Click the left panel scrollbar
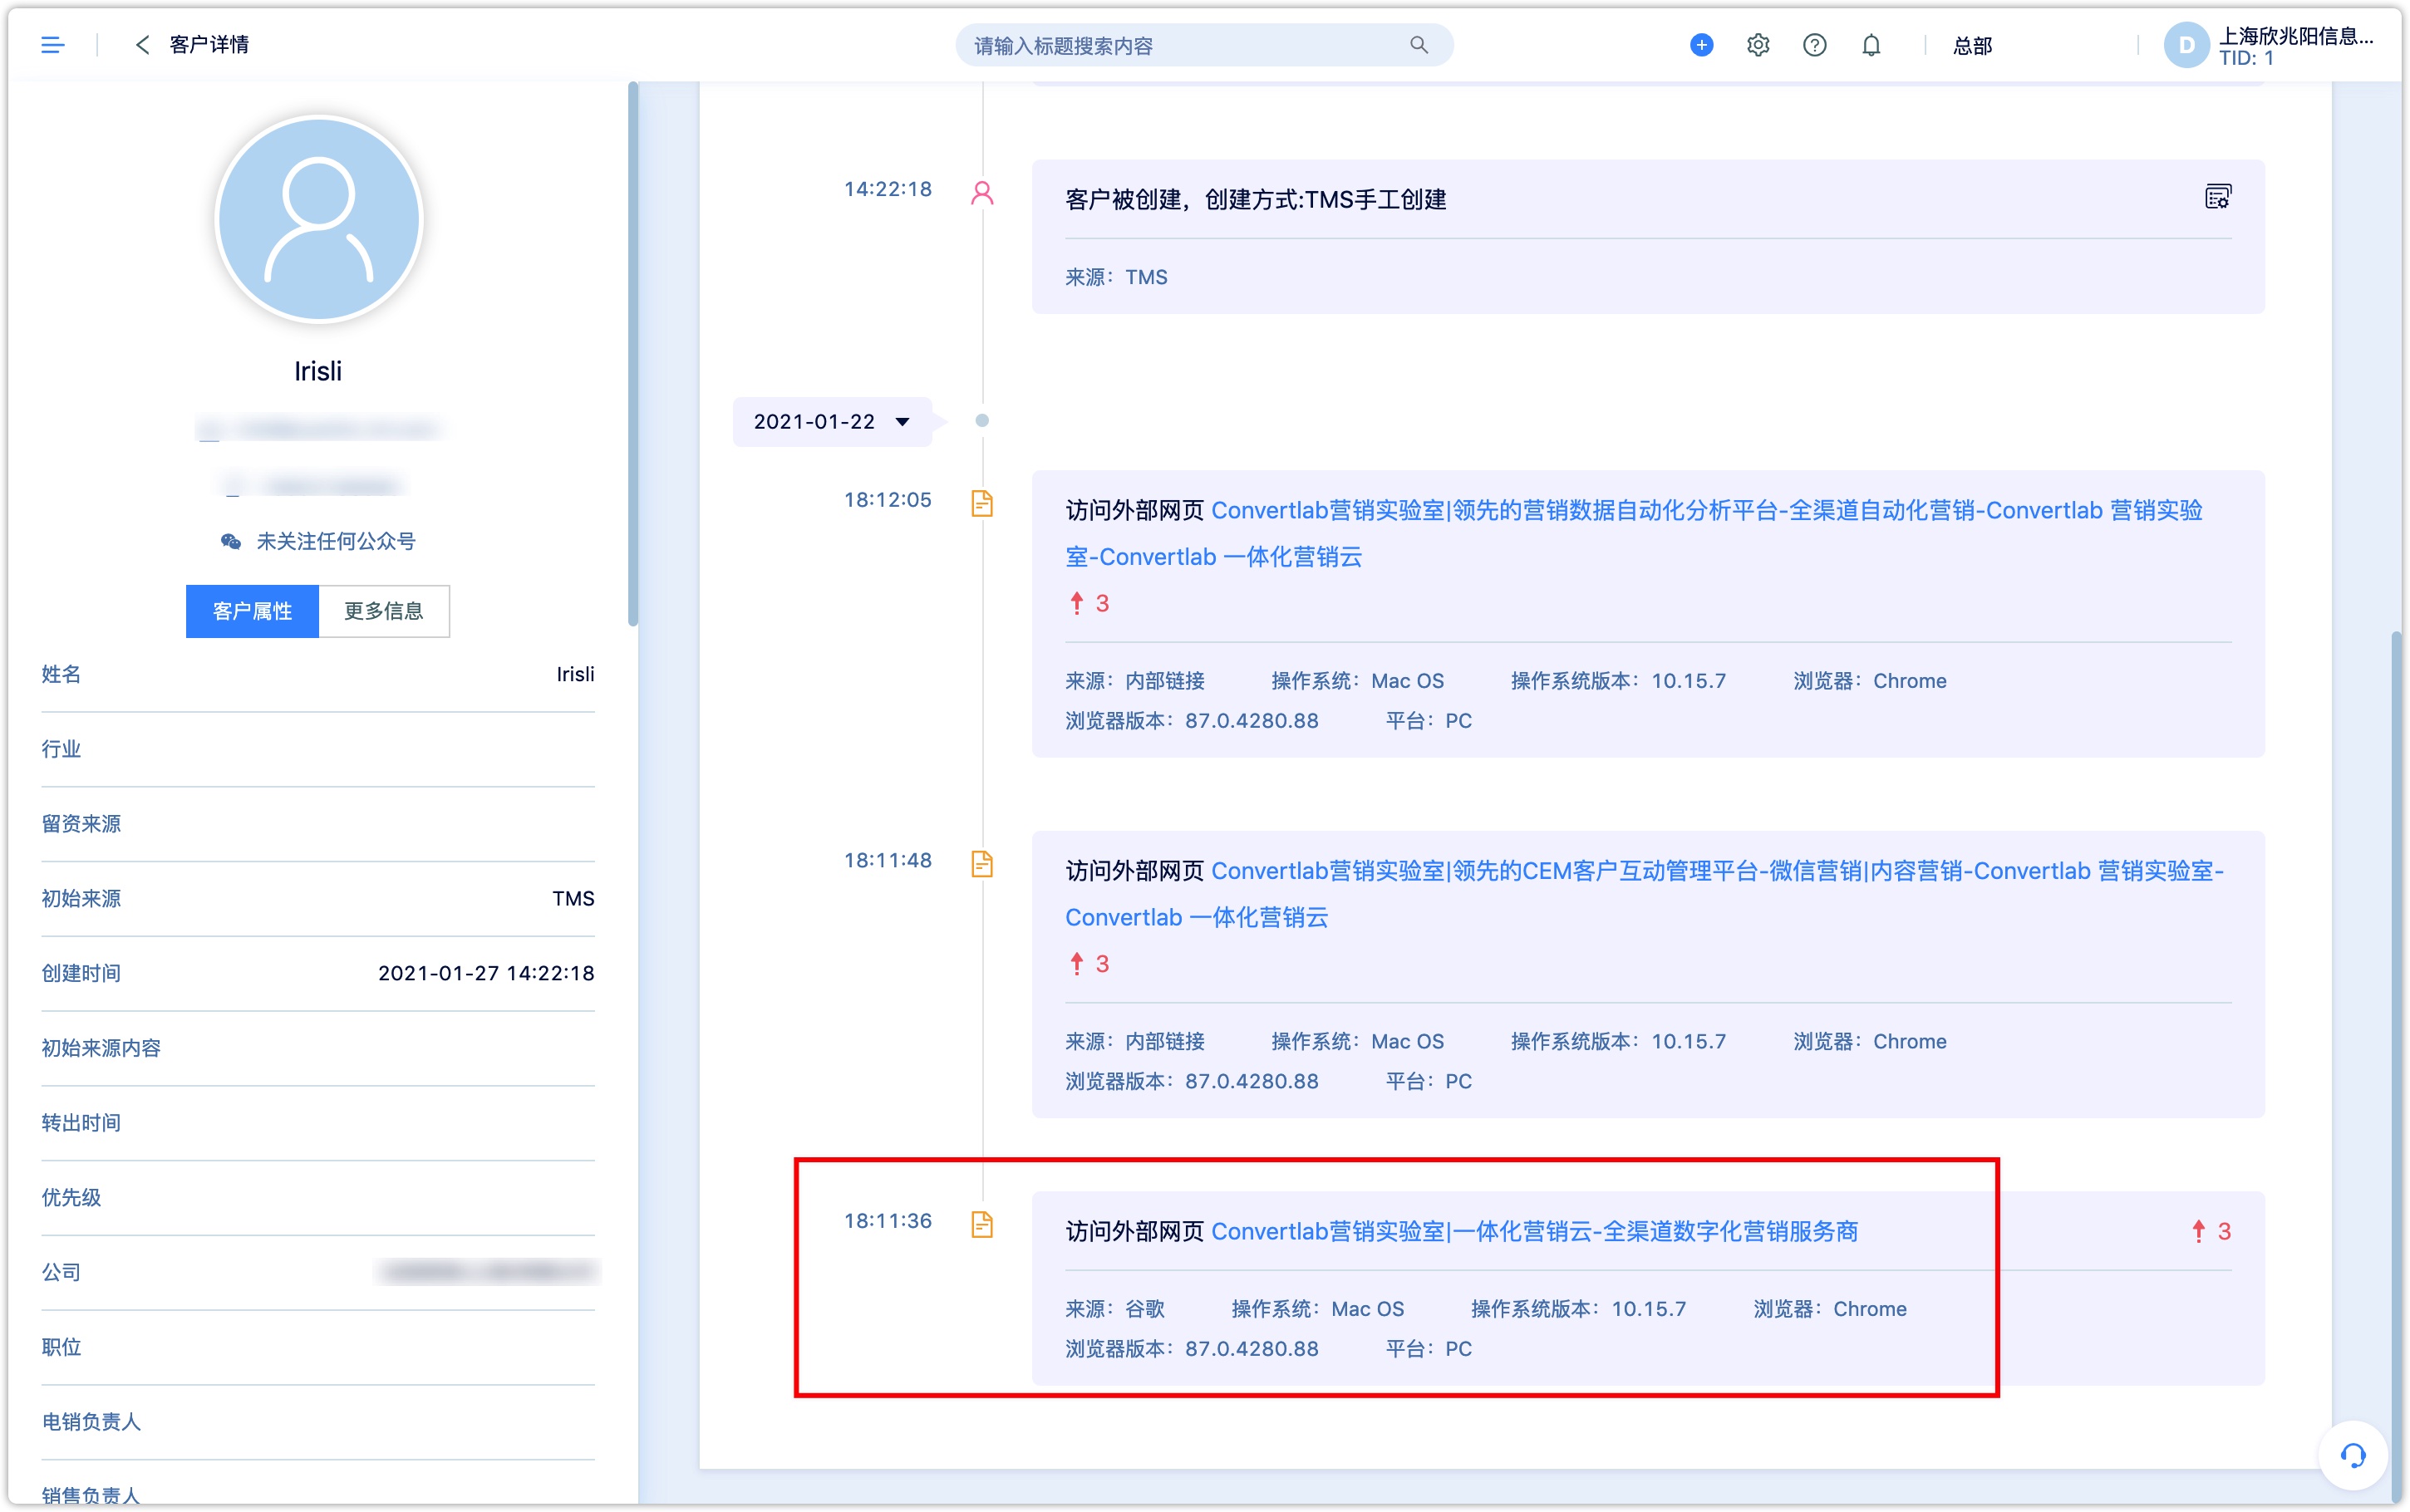Image resolution: width=2410 pixels, height=1512 pixels. tap(632, 355)
